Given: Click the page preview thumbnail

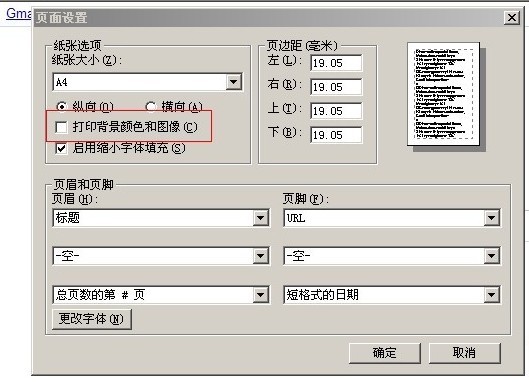Looking at the screenshot, I should click(x=444, y=94).
